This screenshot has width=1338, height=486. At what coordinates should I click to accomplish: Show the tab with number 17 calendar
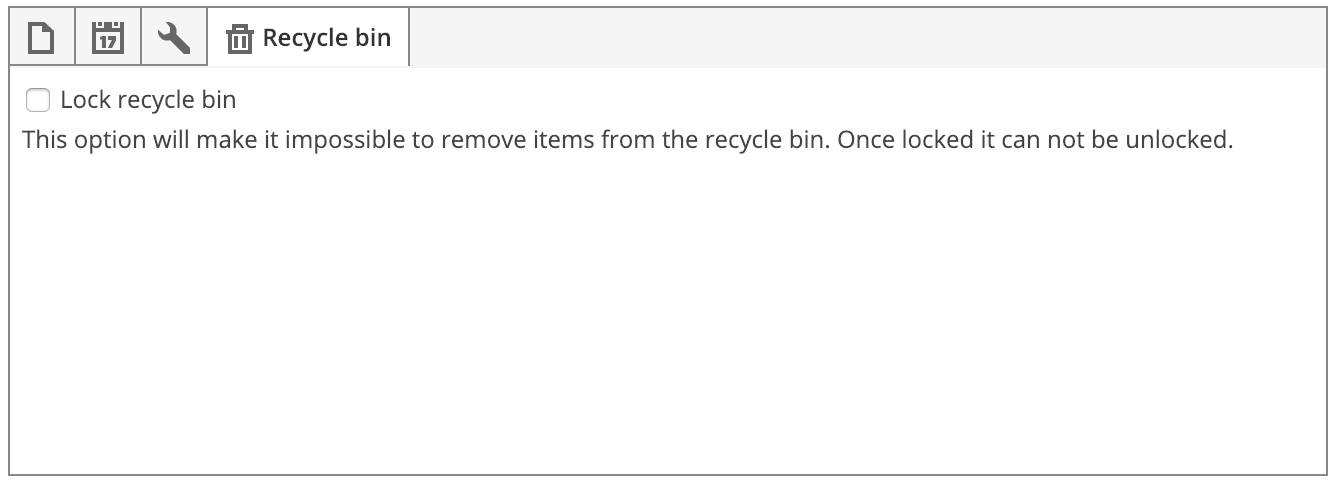(107, 38)
